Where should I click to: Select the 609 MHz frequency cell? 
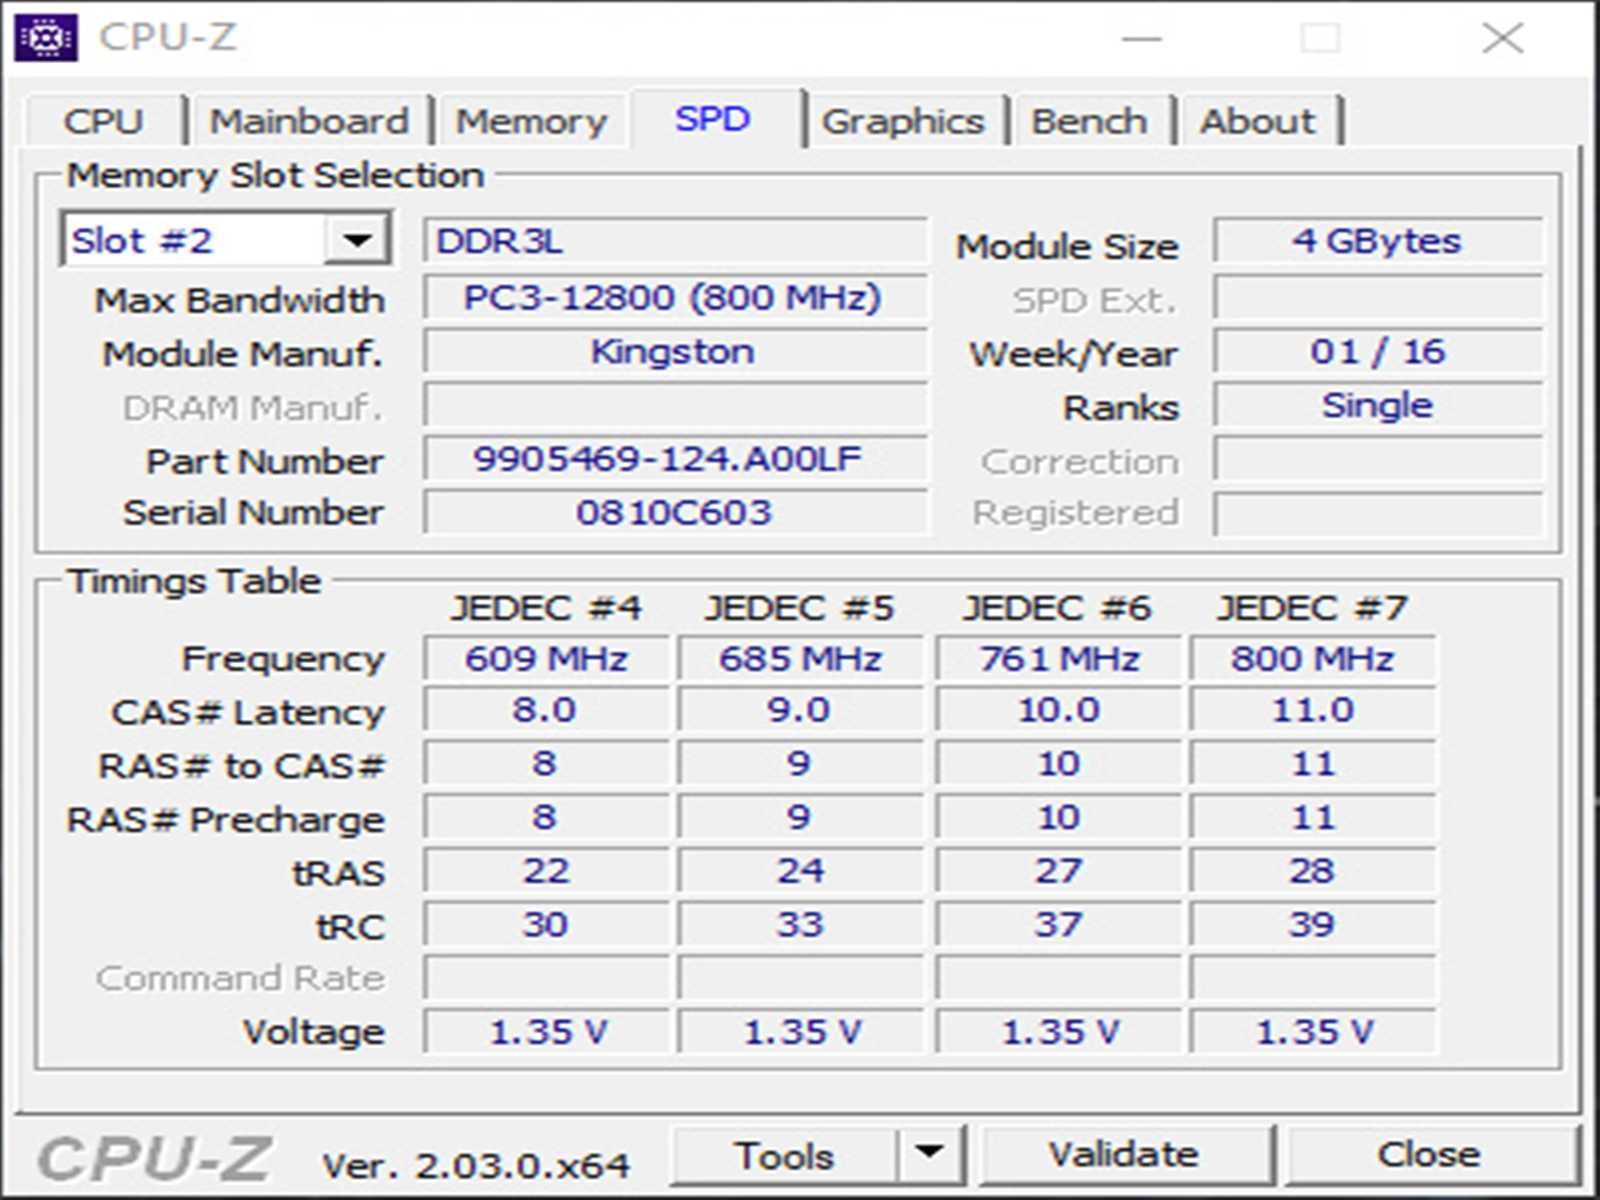pos(546,658)
